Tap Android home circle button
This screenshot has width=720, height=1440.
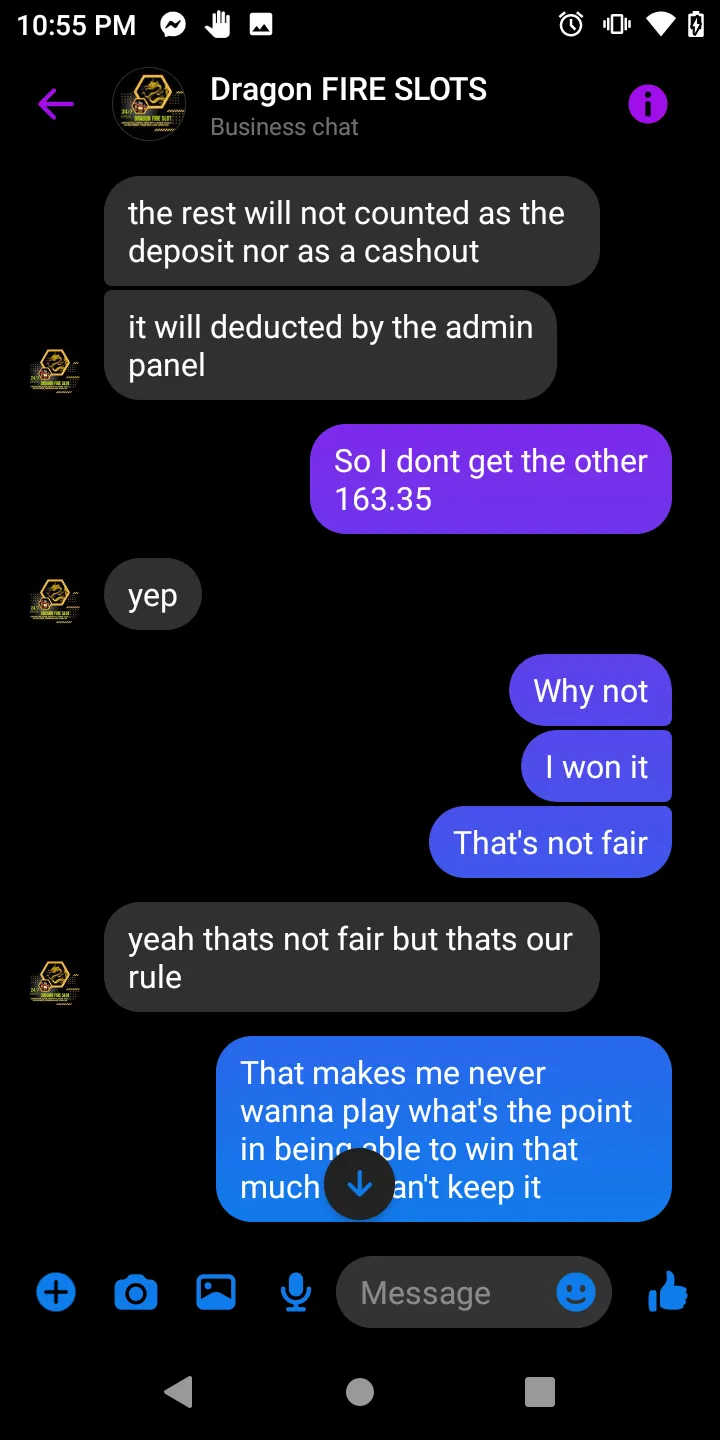tap(360, 1391)
